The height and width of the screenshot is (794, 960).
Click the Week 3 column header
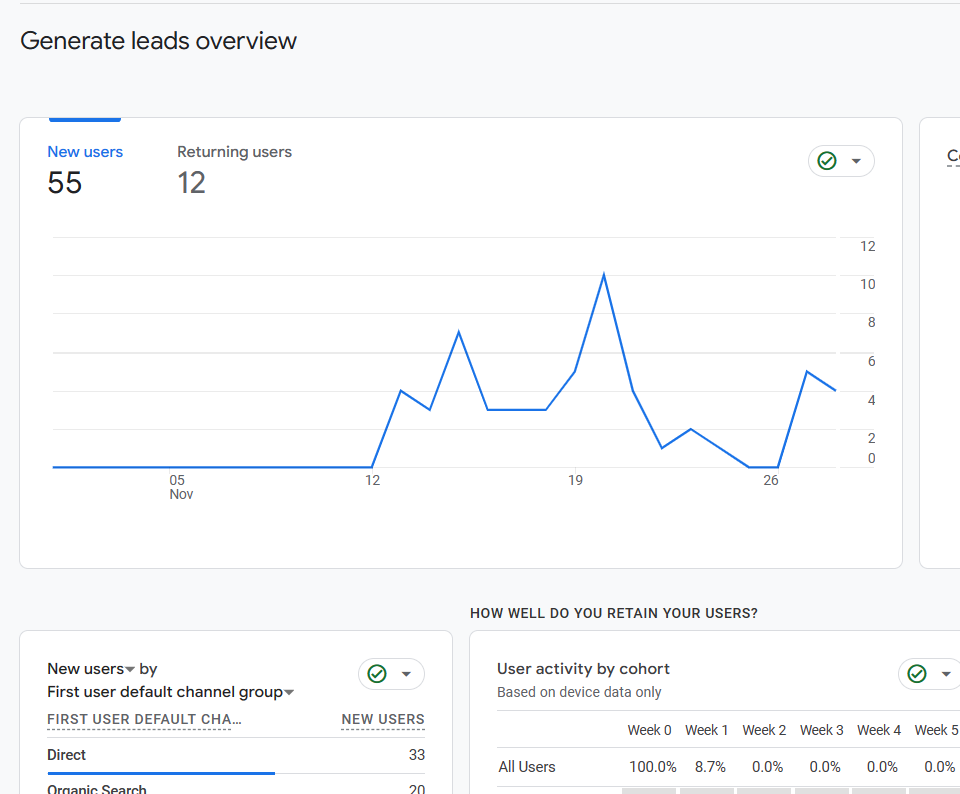pyautogui.click(x=822, y=730)
